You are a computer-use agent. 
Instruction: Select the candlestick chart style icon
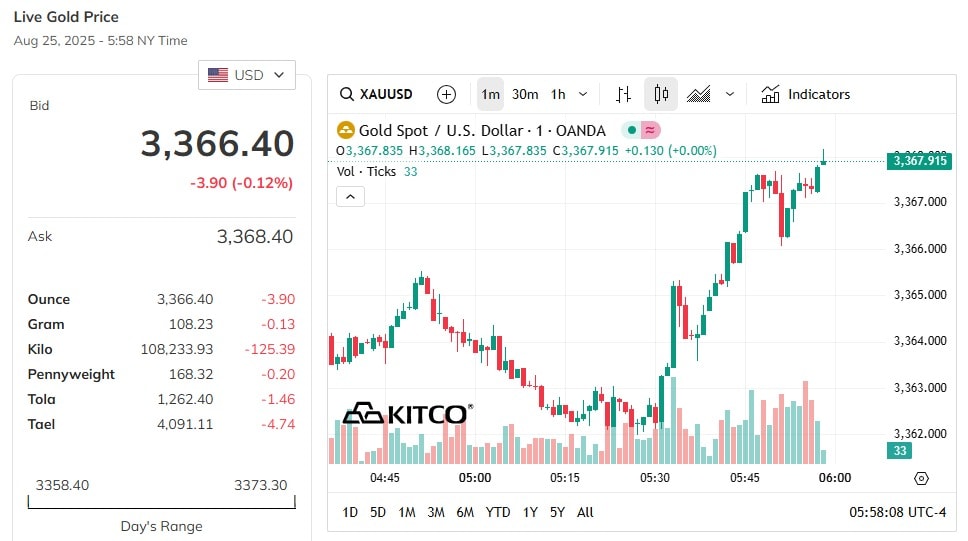661,94
